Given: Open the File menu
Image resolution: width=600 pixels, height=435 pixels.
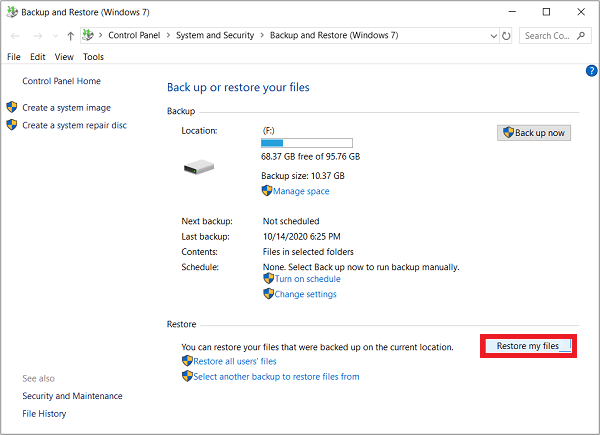Looking at the screenshot, I should tap(14, 57).
